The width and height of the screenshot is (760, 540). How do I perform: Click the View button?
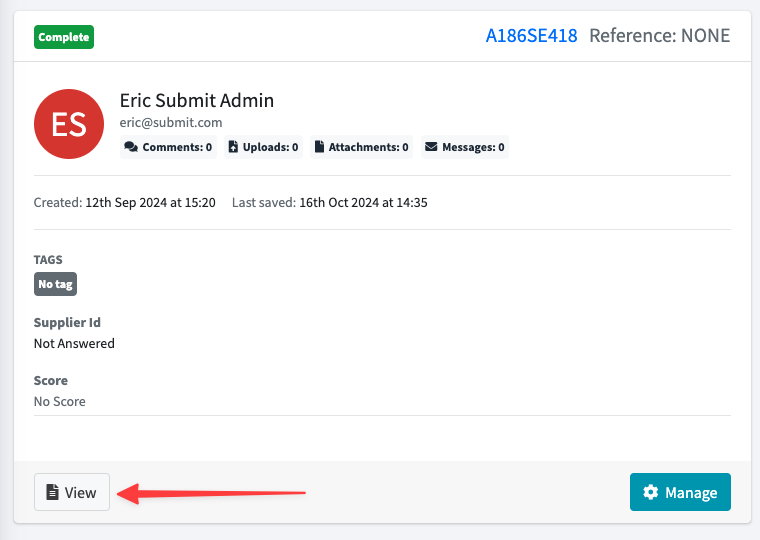point(72,492)
